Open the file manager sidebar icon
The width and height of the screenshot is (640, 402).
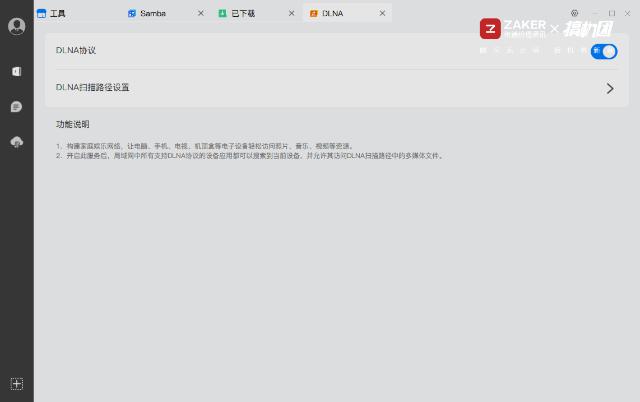point(16,71)
